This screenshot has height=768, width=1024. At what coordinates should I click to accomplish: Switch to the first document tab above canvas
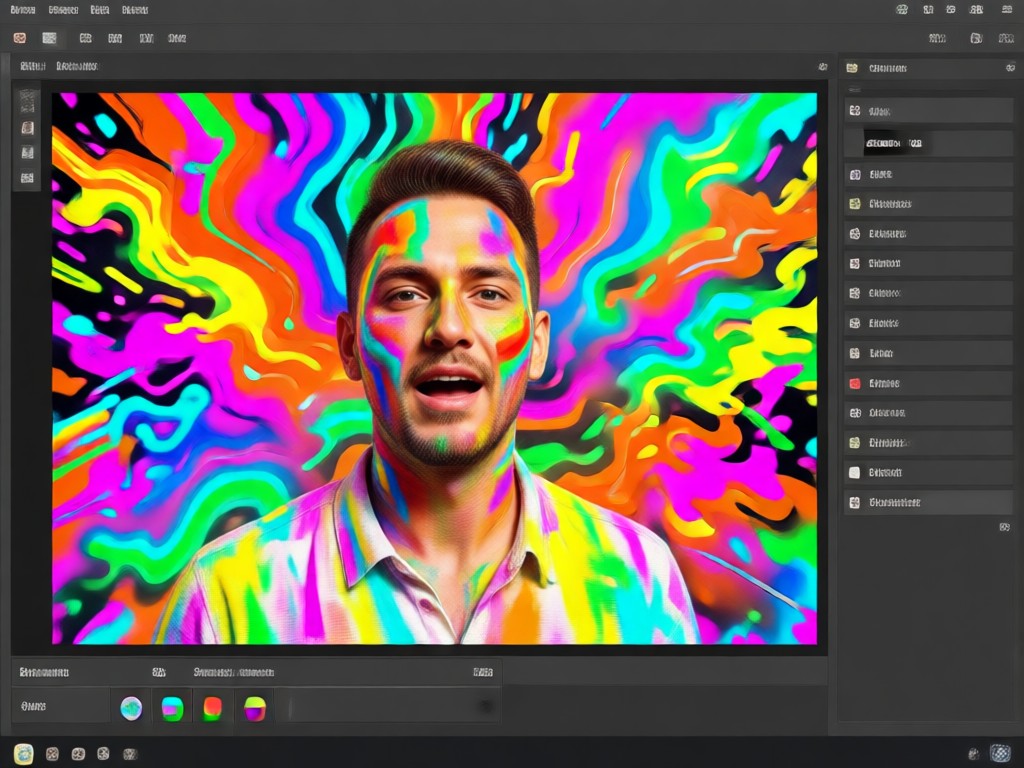[33, 66]
